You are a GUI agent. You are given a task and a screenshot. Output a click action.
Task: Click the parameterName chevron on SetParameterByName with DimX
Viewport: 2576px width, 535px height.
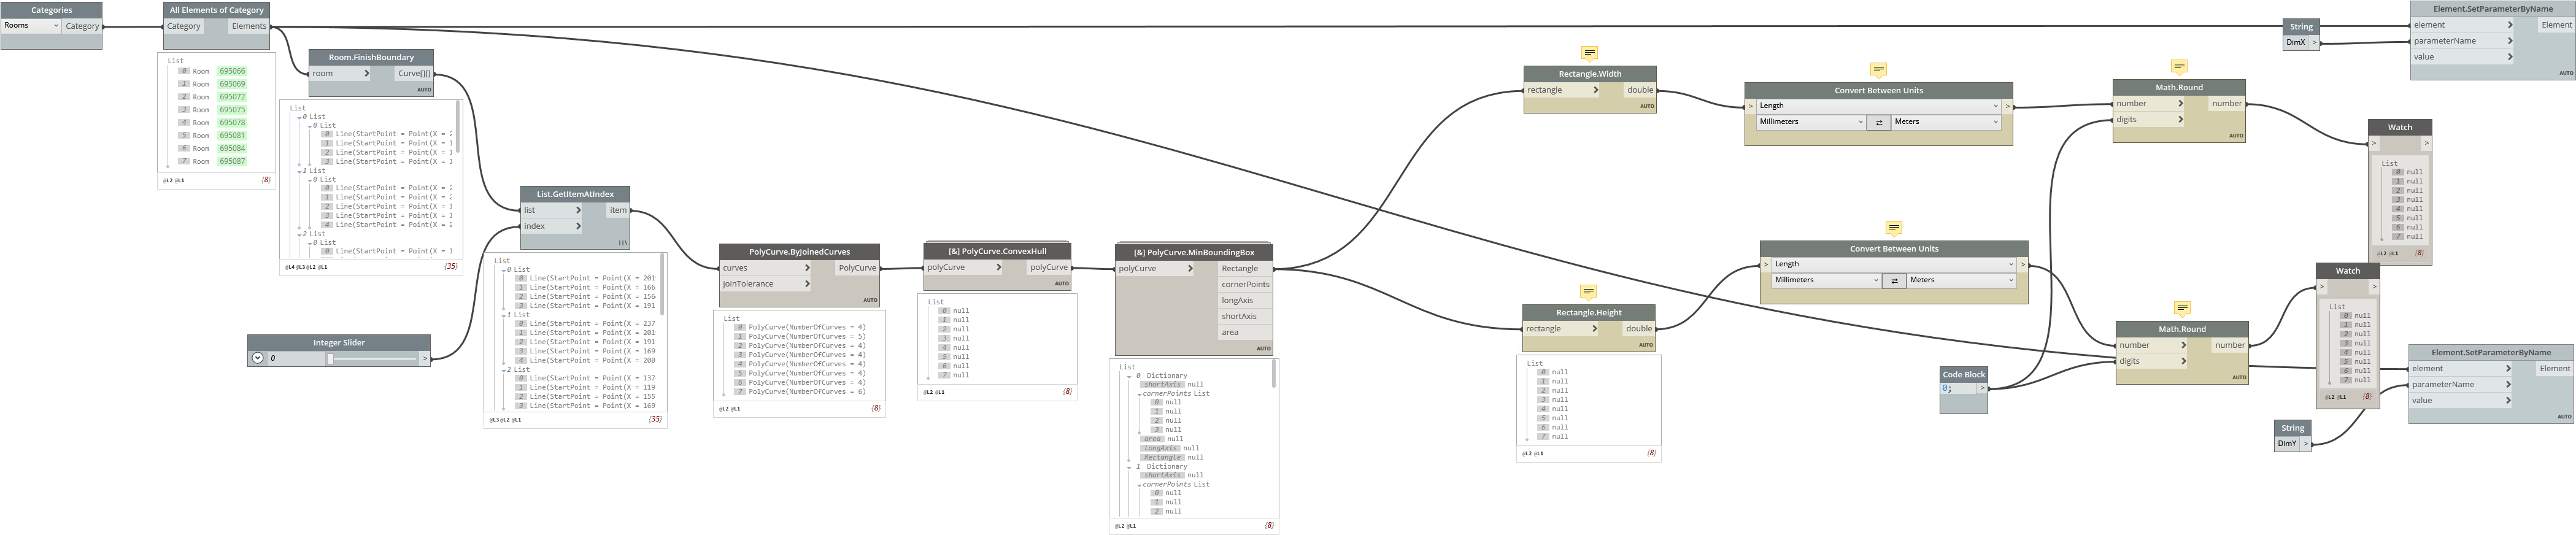[x=2509, y=41]
